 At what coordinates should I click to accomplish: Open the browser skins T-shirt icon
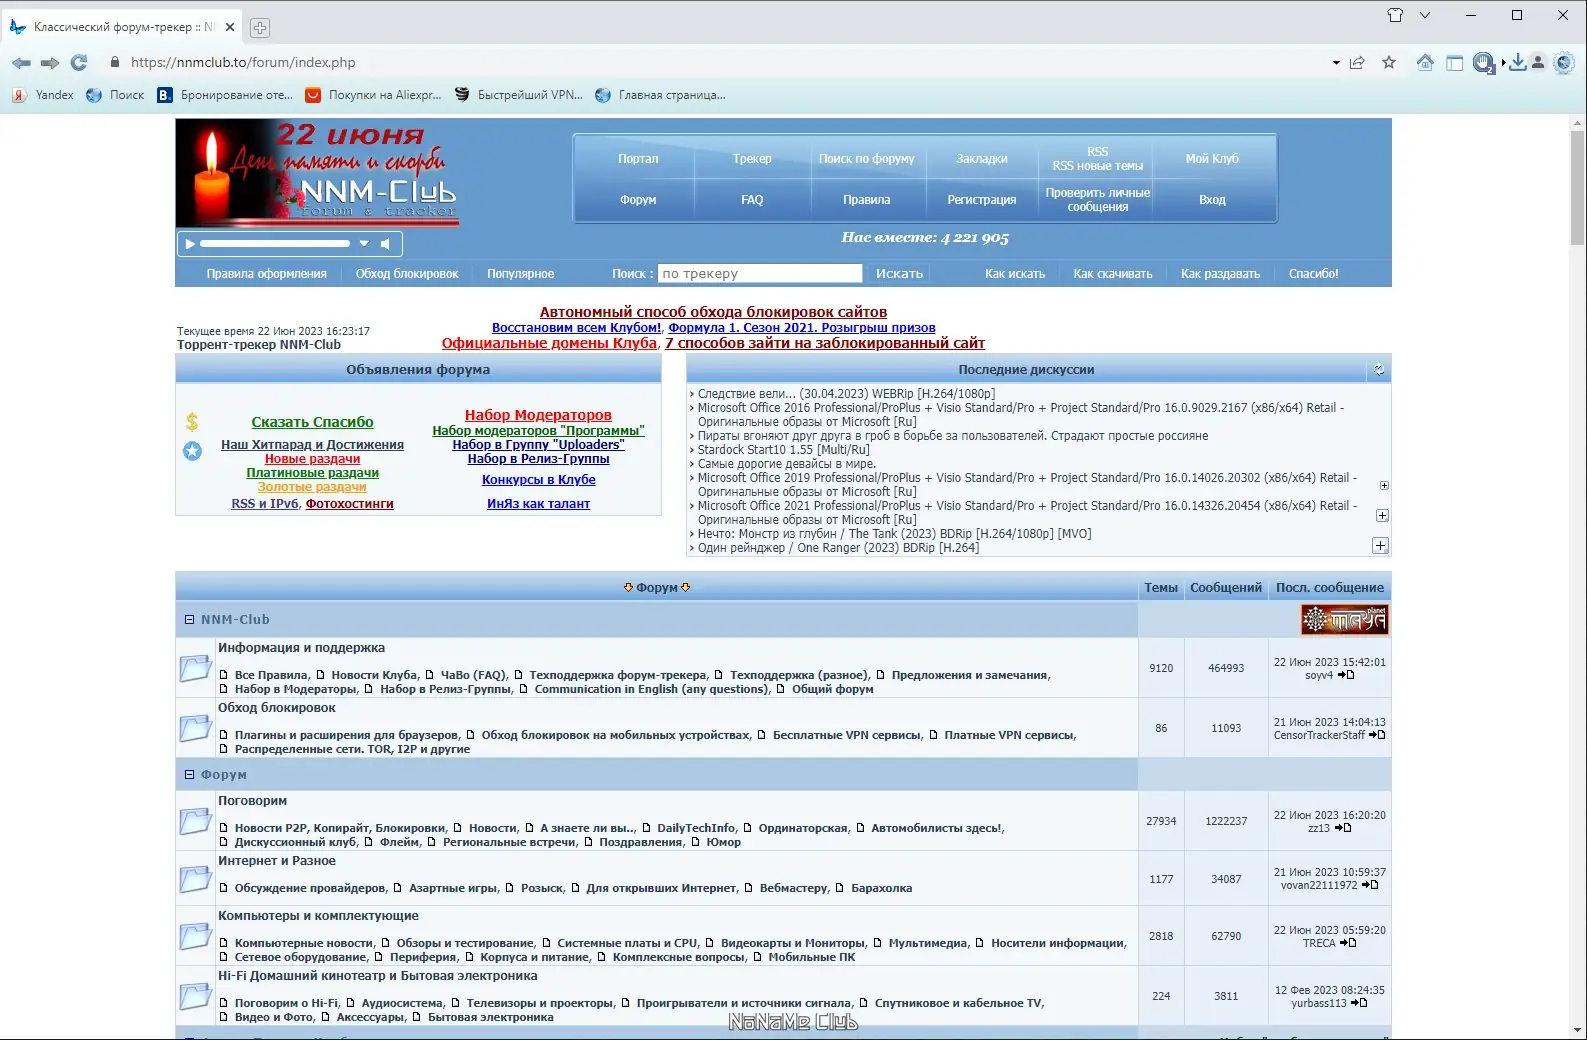(1395, 15)
